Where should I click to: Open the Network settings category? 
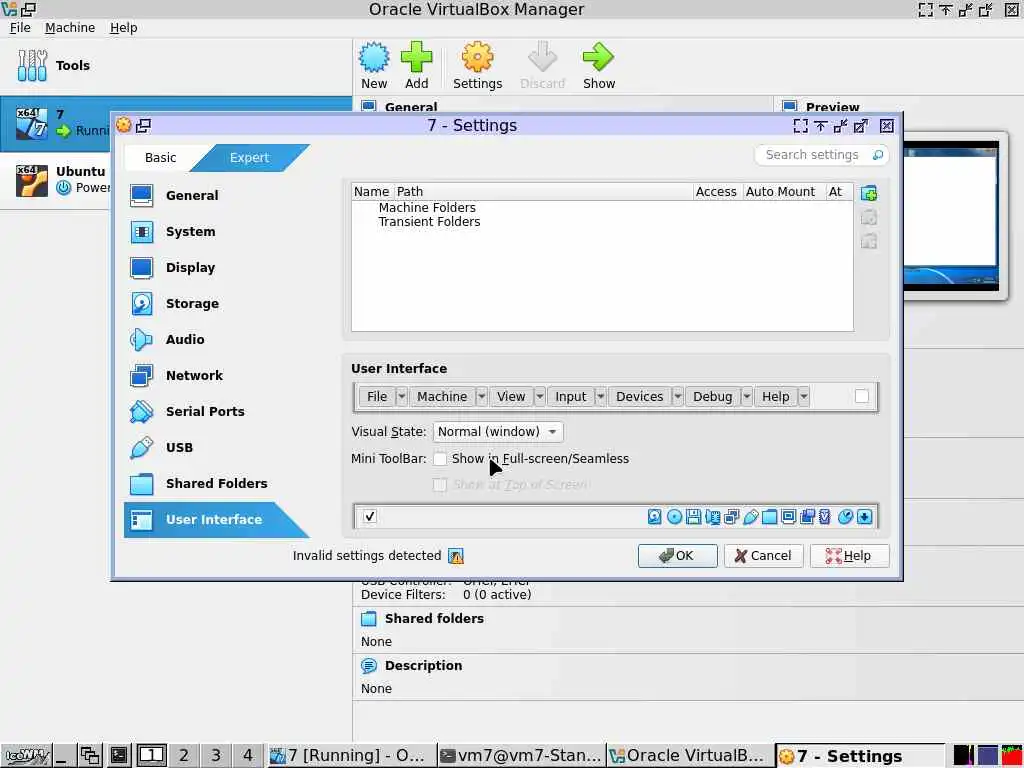pos(216,375)
